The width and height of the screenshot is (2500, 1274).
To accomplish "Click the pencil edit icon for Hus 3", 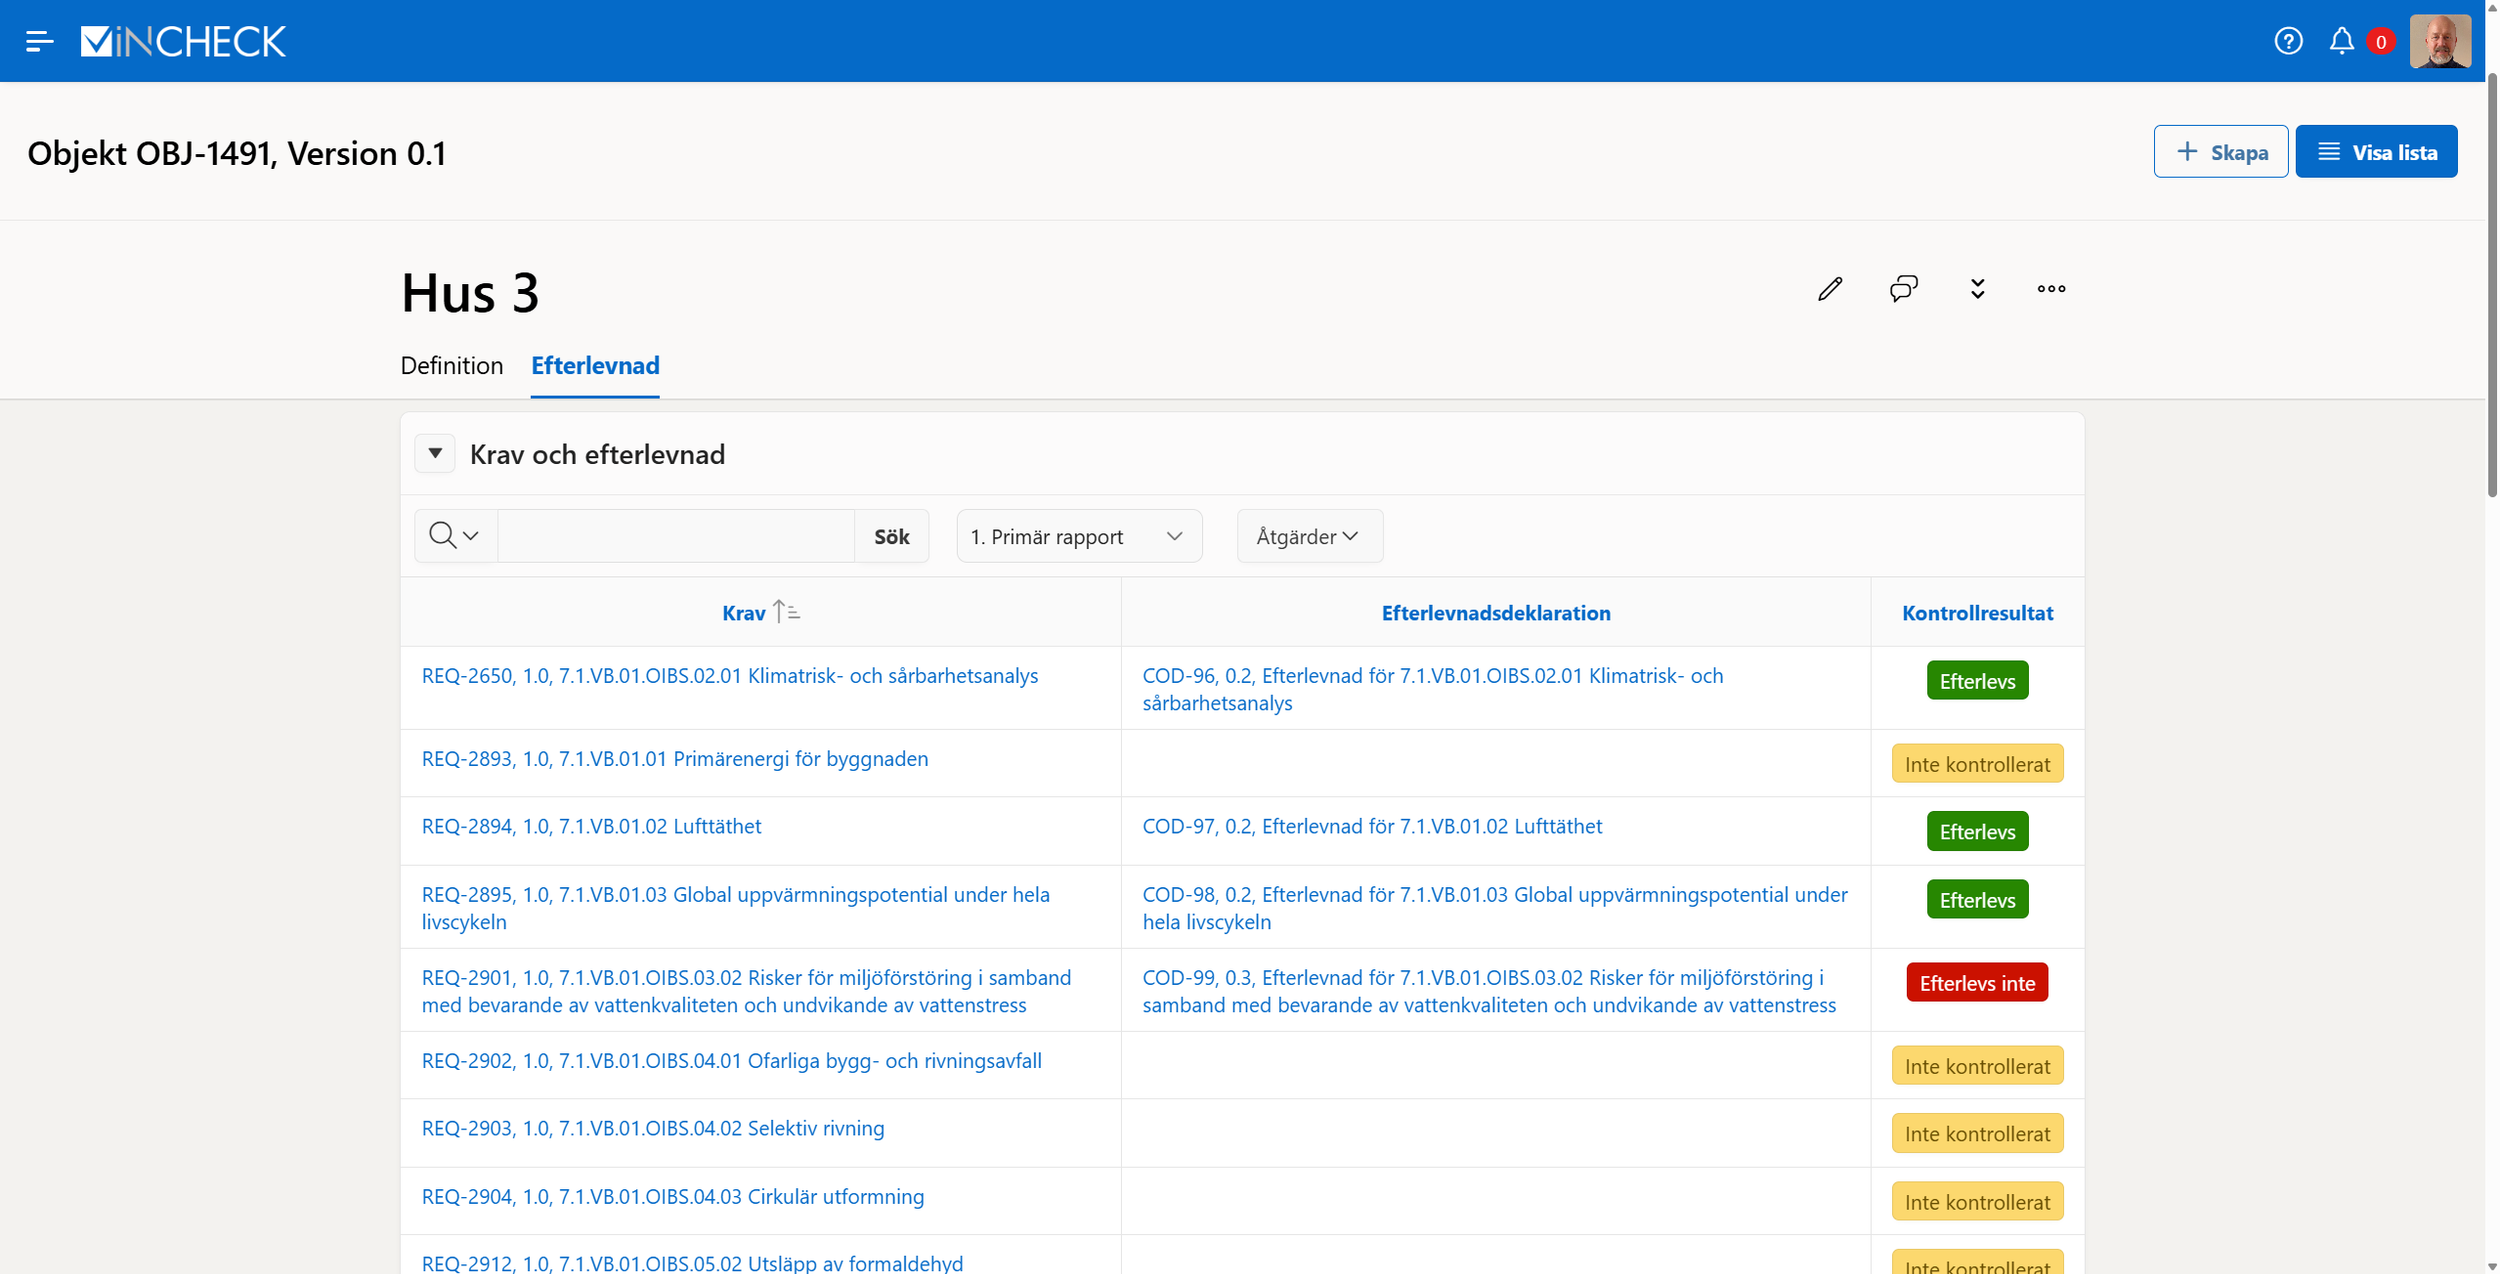I will coord(1829,289).
